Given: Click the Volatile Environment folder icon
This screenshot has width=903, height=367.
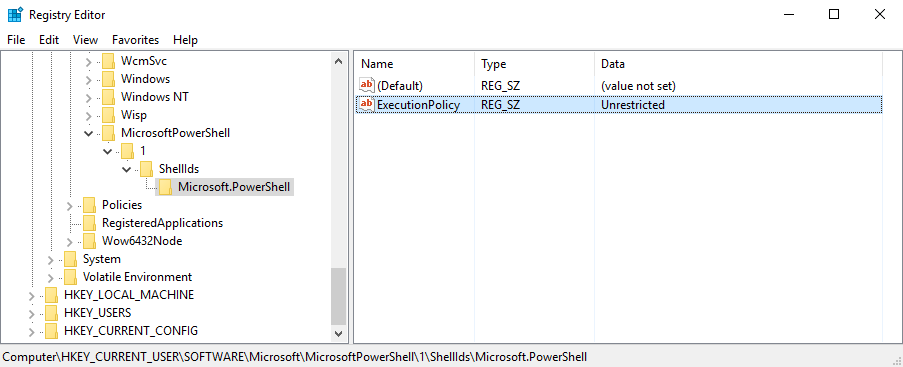Looking at the screenshot, I should pos(70,277).
